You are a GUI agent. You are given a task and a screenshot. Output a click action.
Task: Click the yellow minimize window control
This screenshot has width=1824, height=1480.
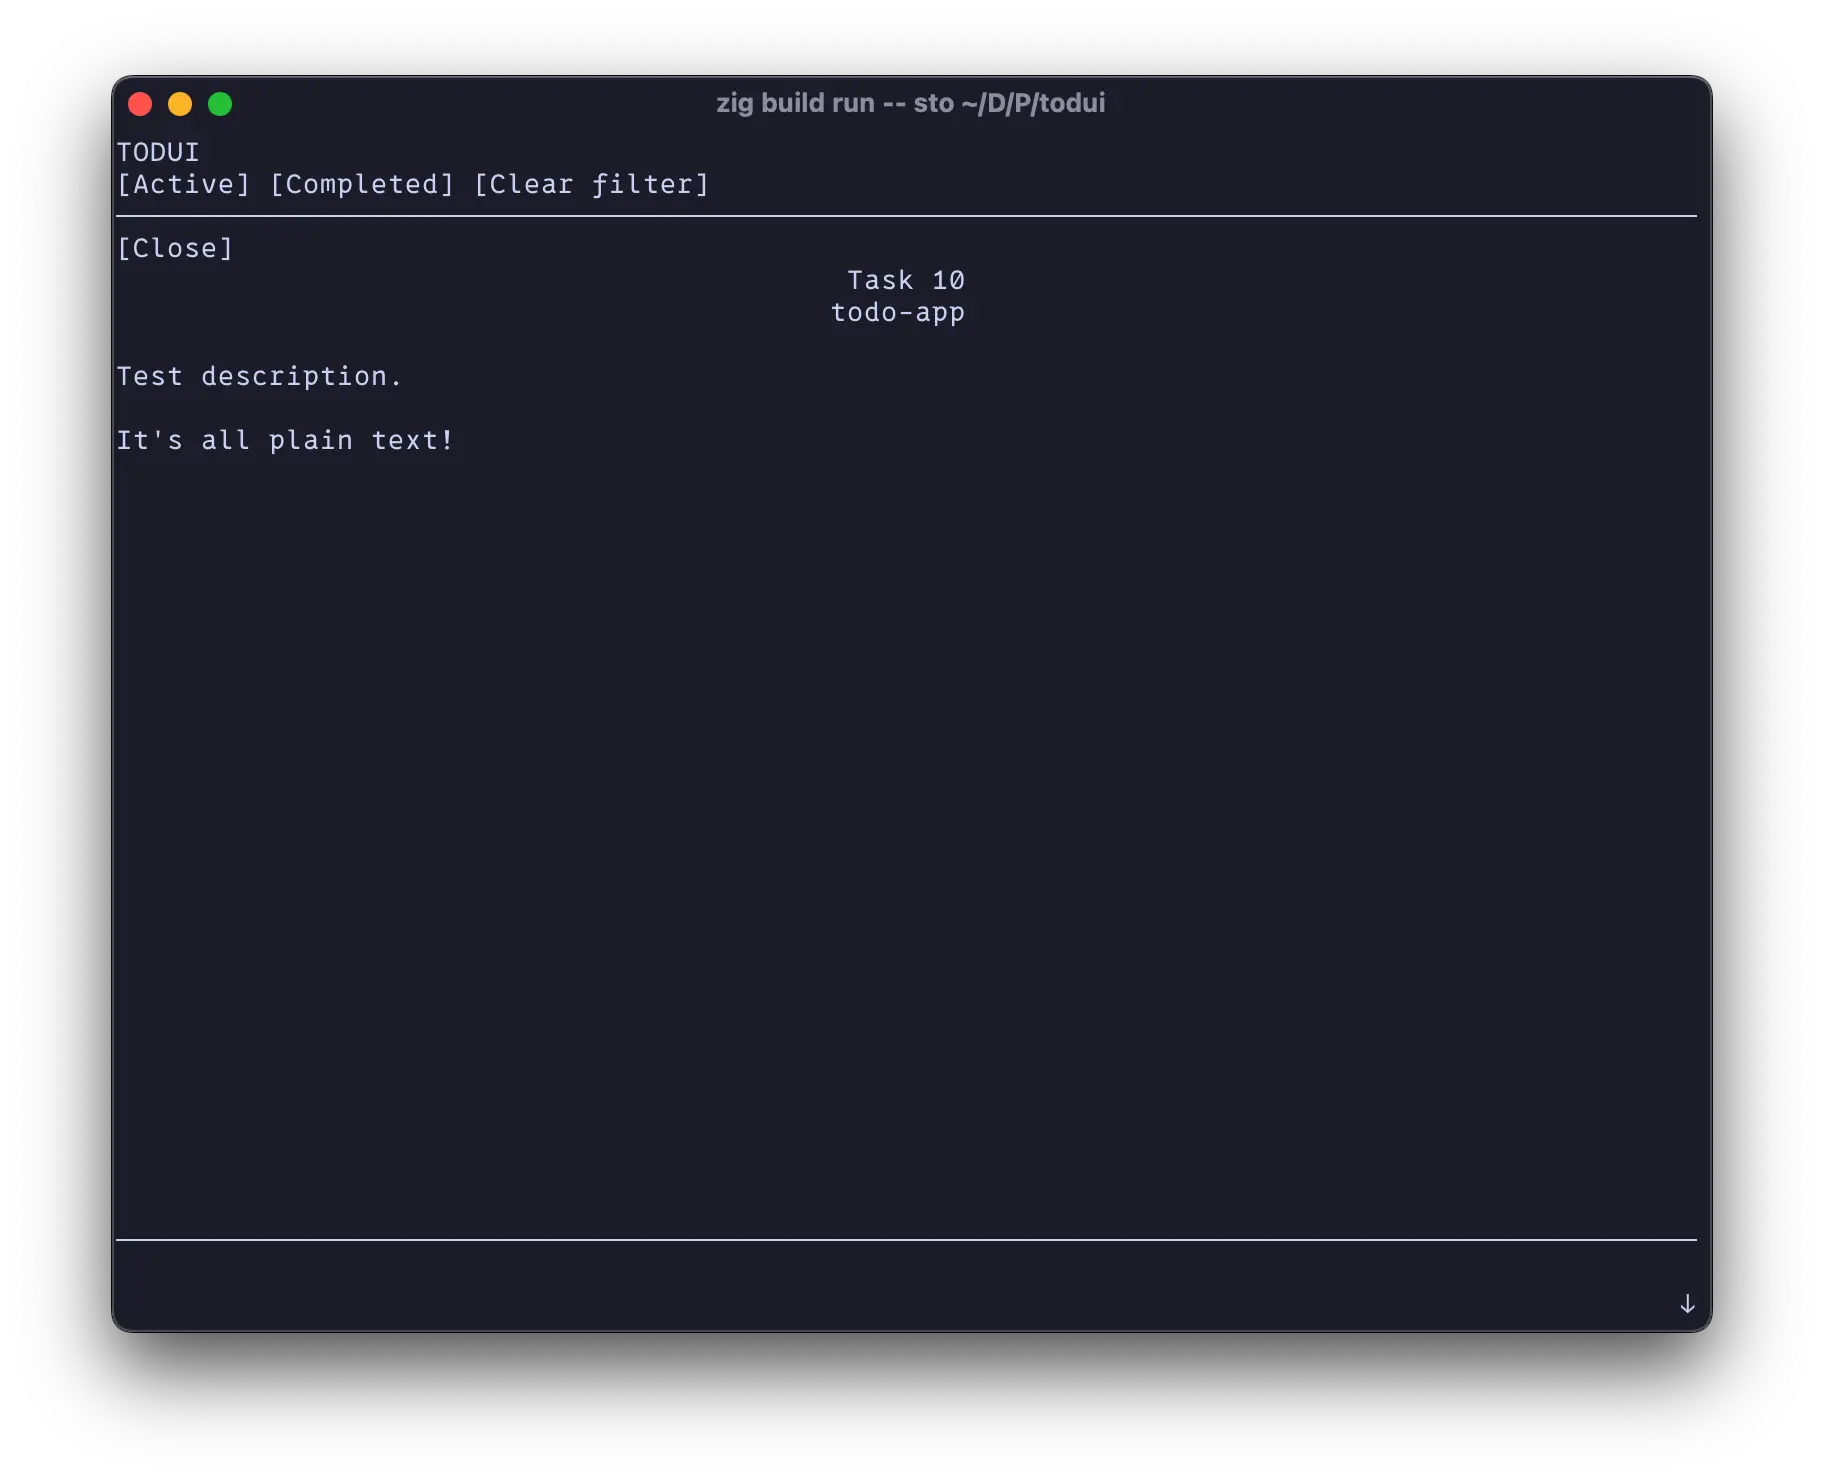181,103
